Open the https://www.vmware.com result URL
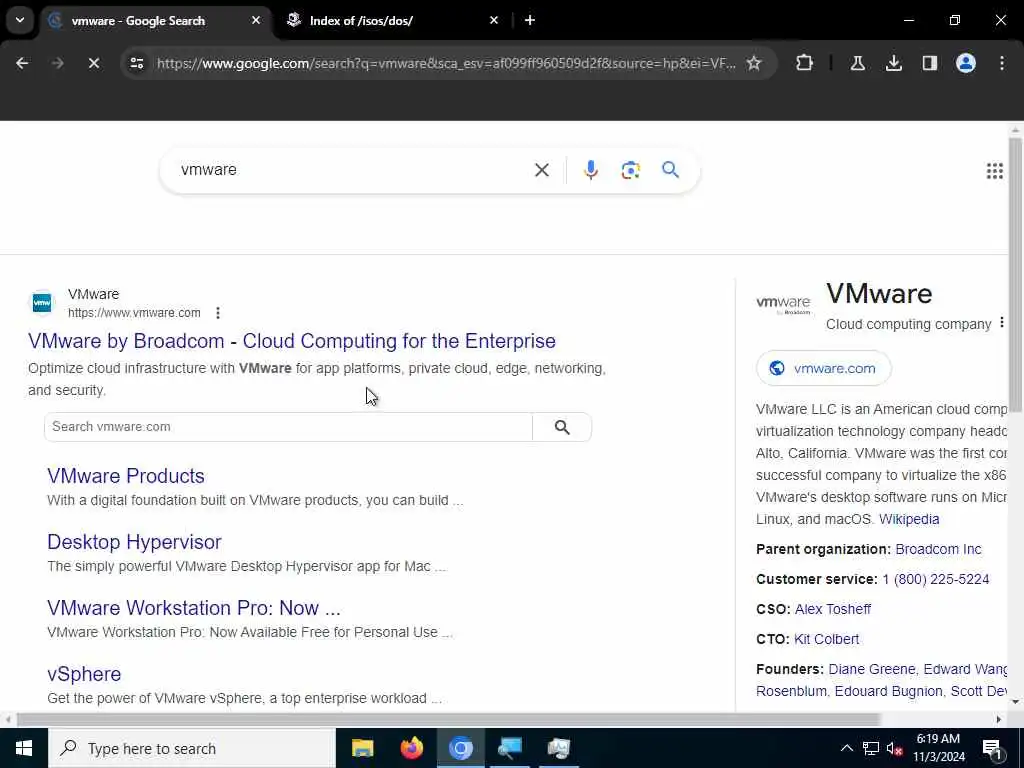This screenshot has height=768, width=1024. (x=134, y=313)
